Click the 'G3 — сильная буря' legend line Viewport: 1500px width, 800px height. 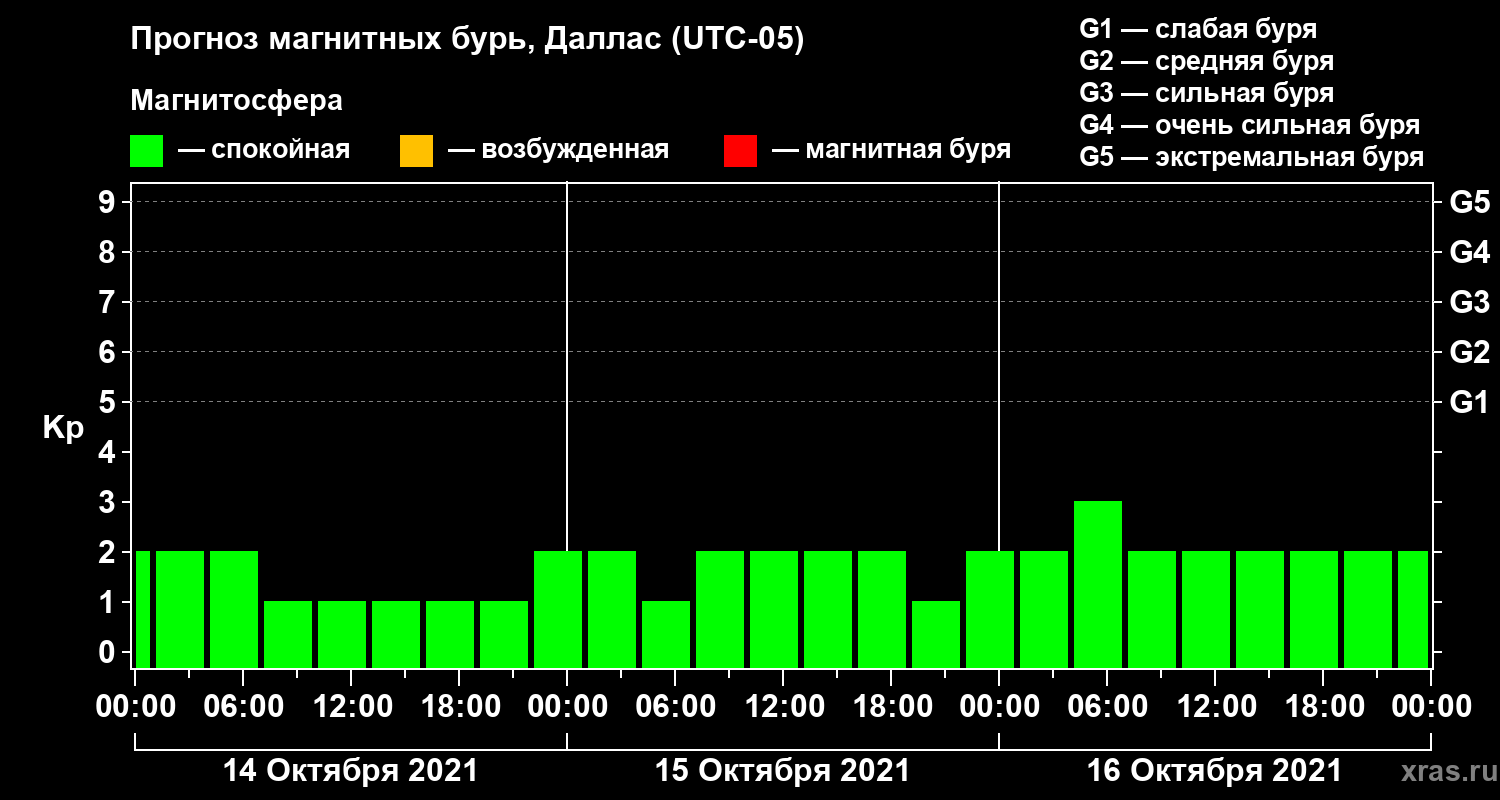[x=1206, y=93]
